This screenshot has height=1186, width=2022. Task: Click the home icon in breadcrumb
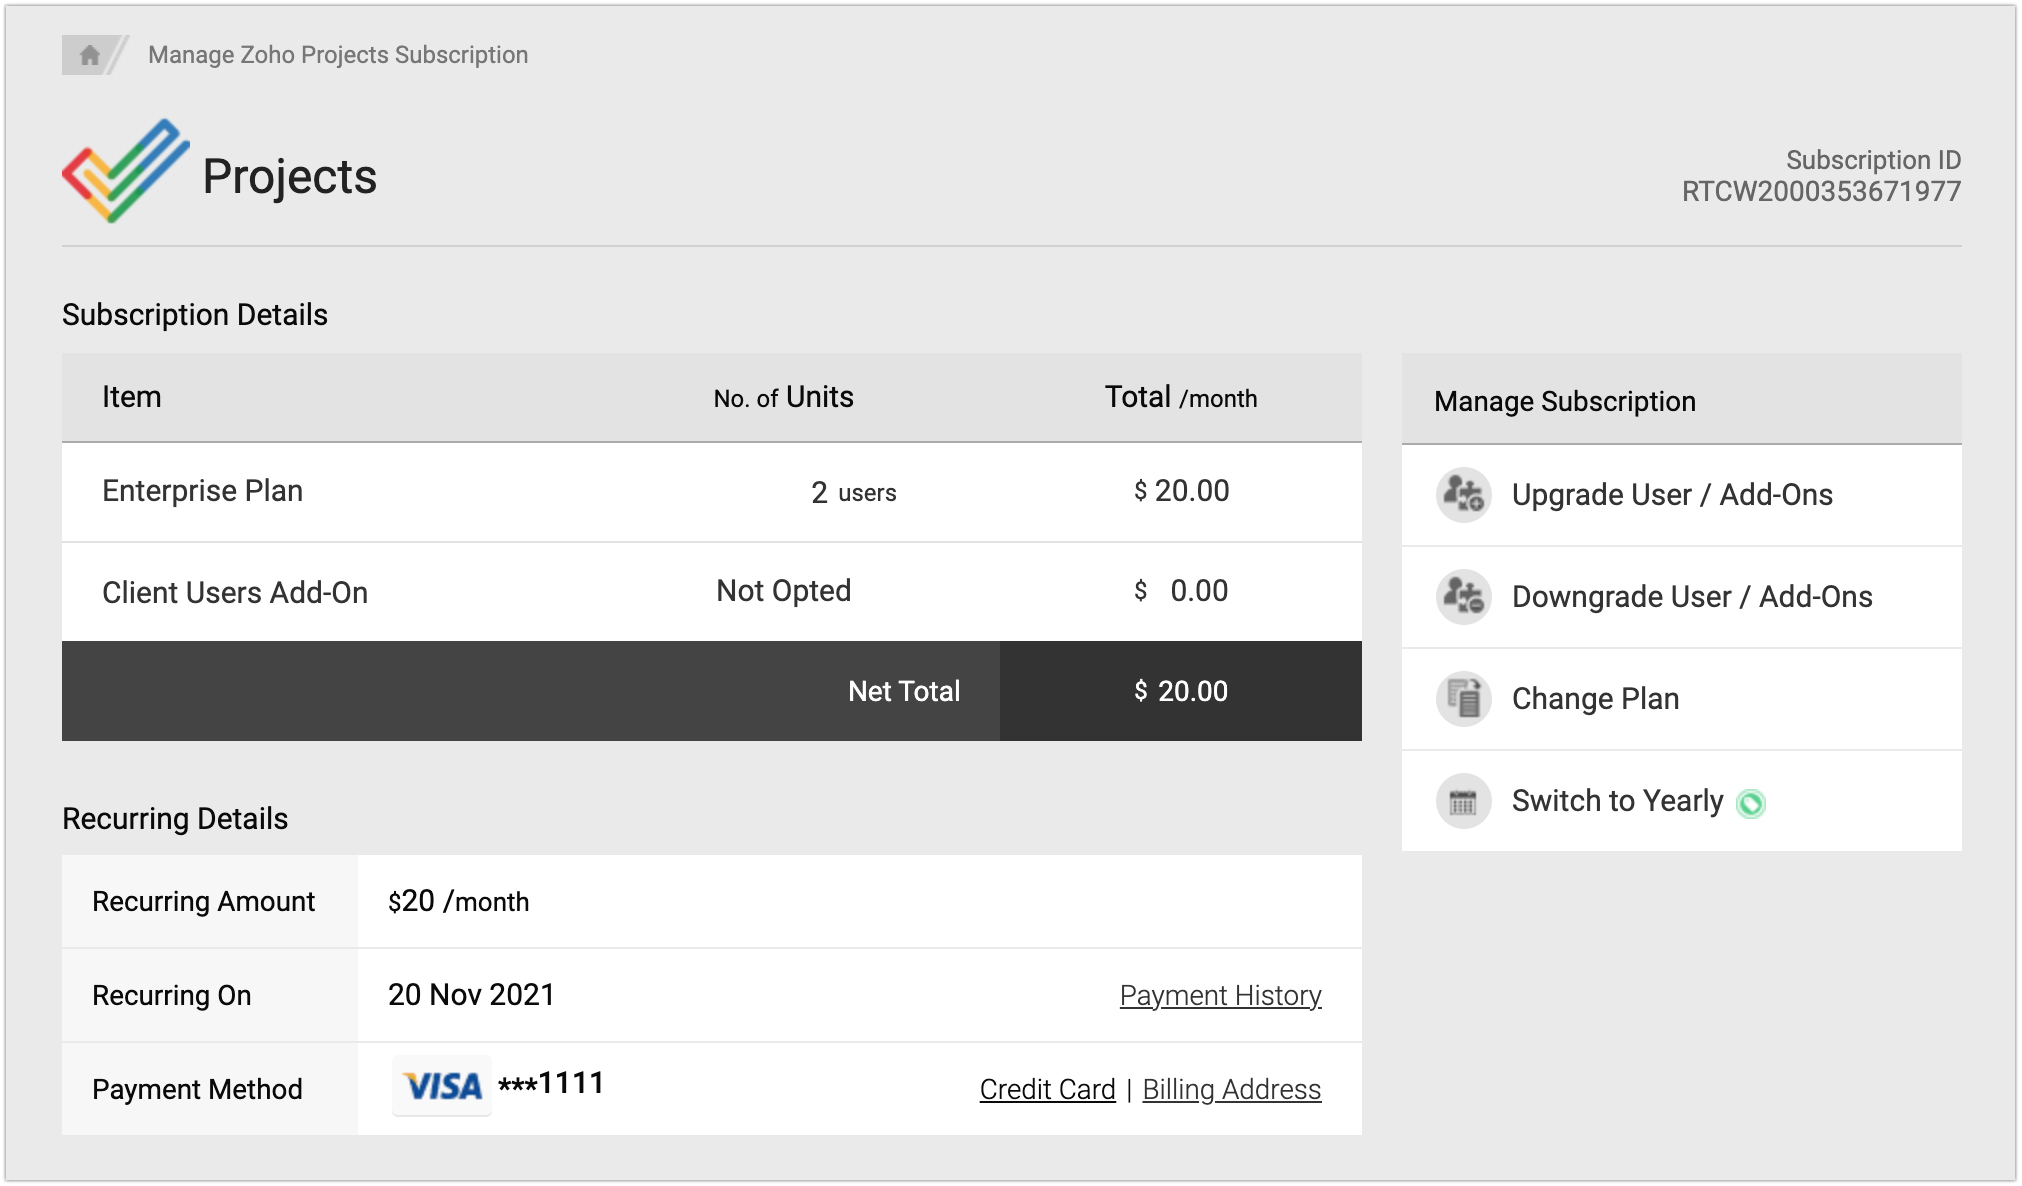[90, 55]
